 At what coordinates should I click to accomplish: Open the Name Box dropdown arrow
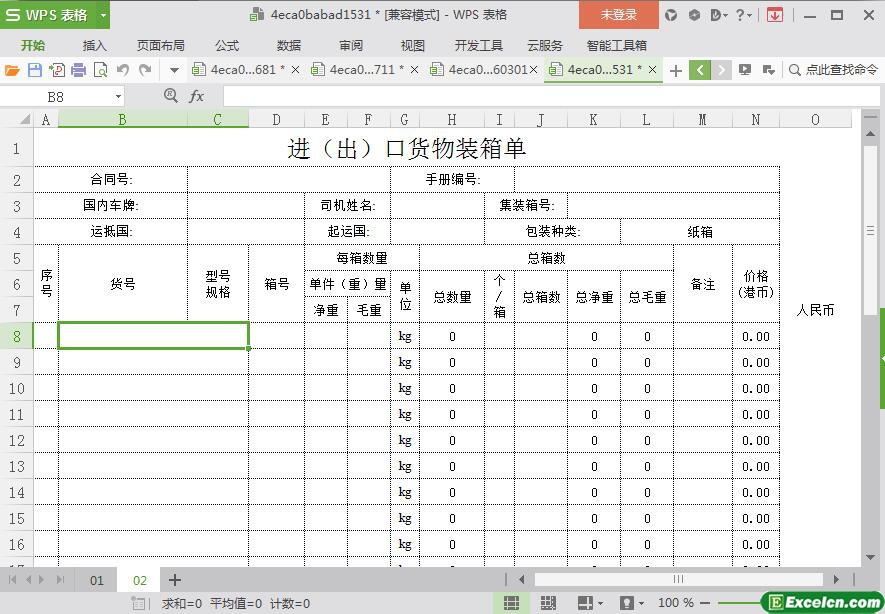pos(118,97)
